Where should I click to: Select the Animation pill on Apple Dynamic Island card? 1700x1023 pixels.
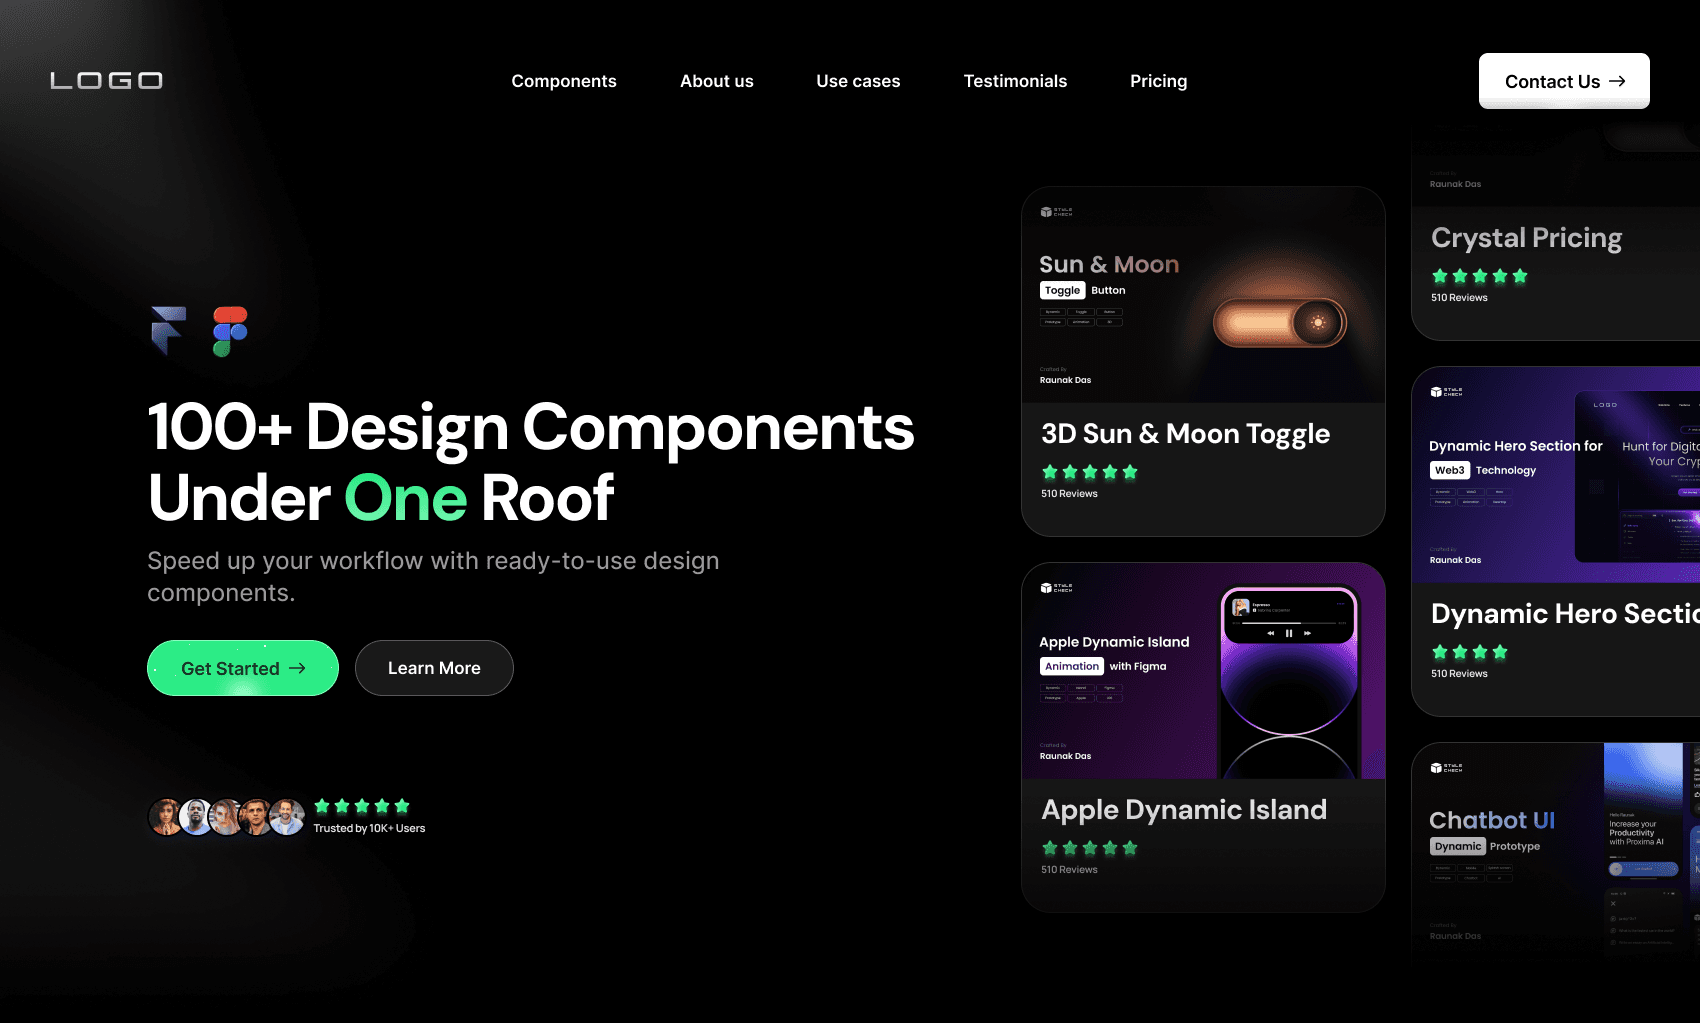point(1071,665)
